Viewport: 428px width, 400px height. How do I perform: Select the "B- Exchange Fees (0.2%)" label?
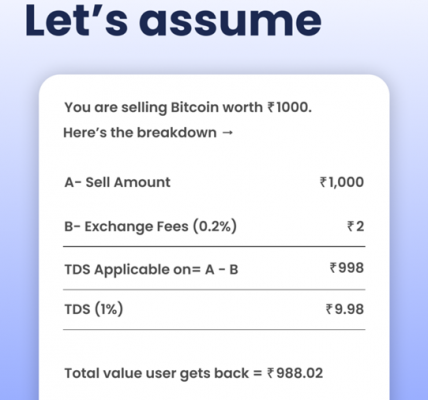[x=150, y=226]
